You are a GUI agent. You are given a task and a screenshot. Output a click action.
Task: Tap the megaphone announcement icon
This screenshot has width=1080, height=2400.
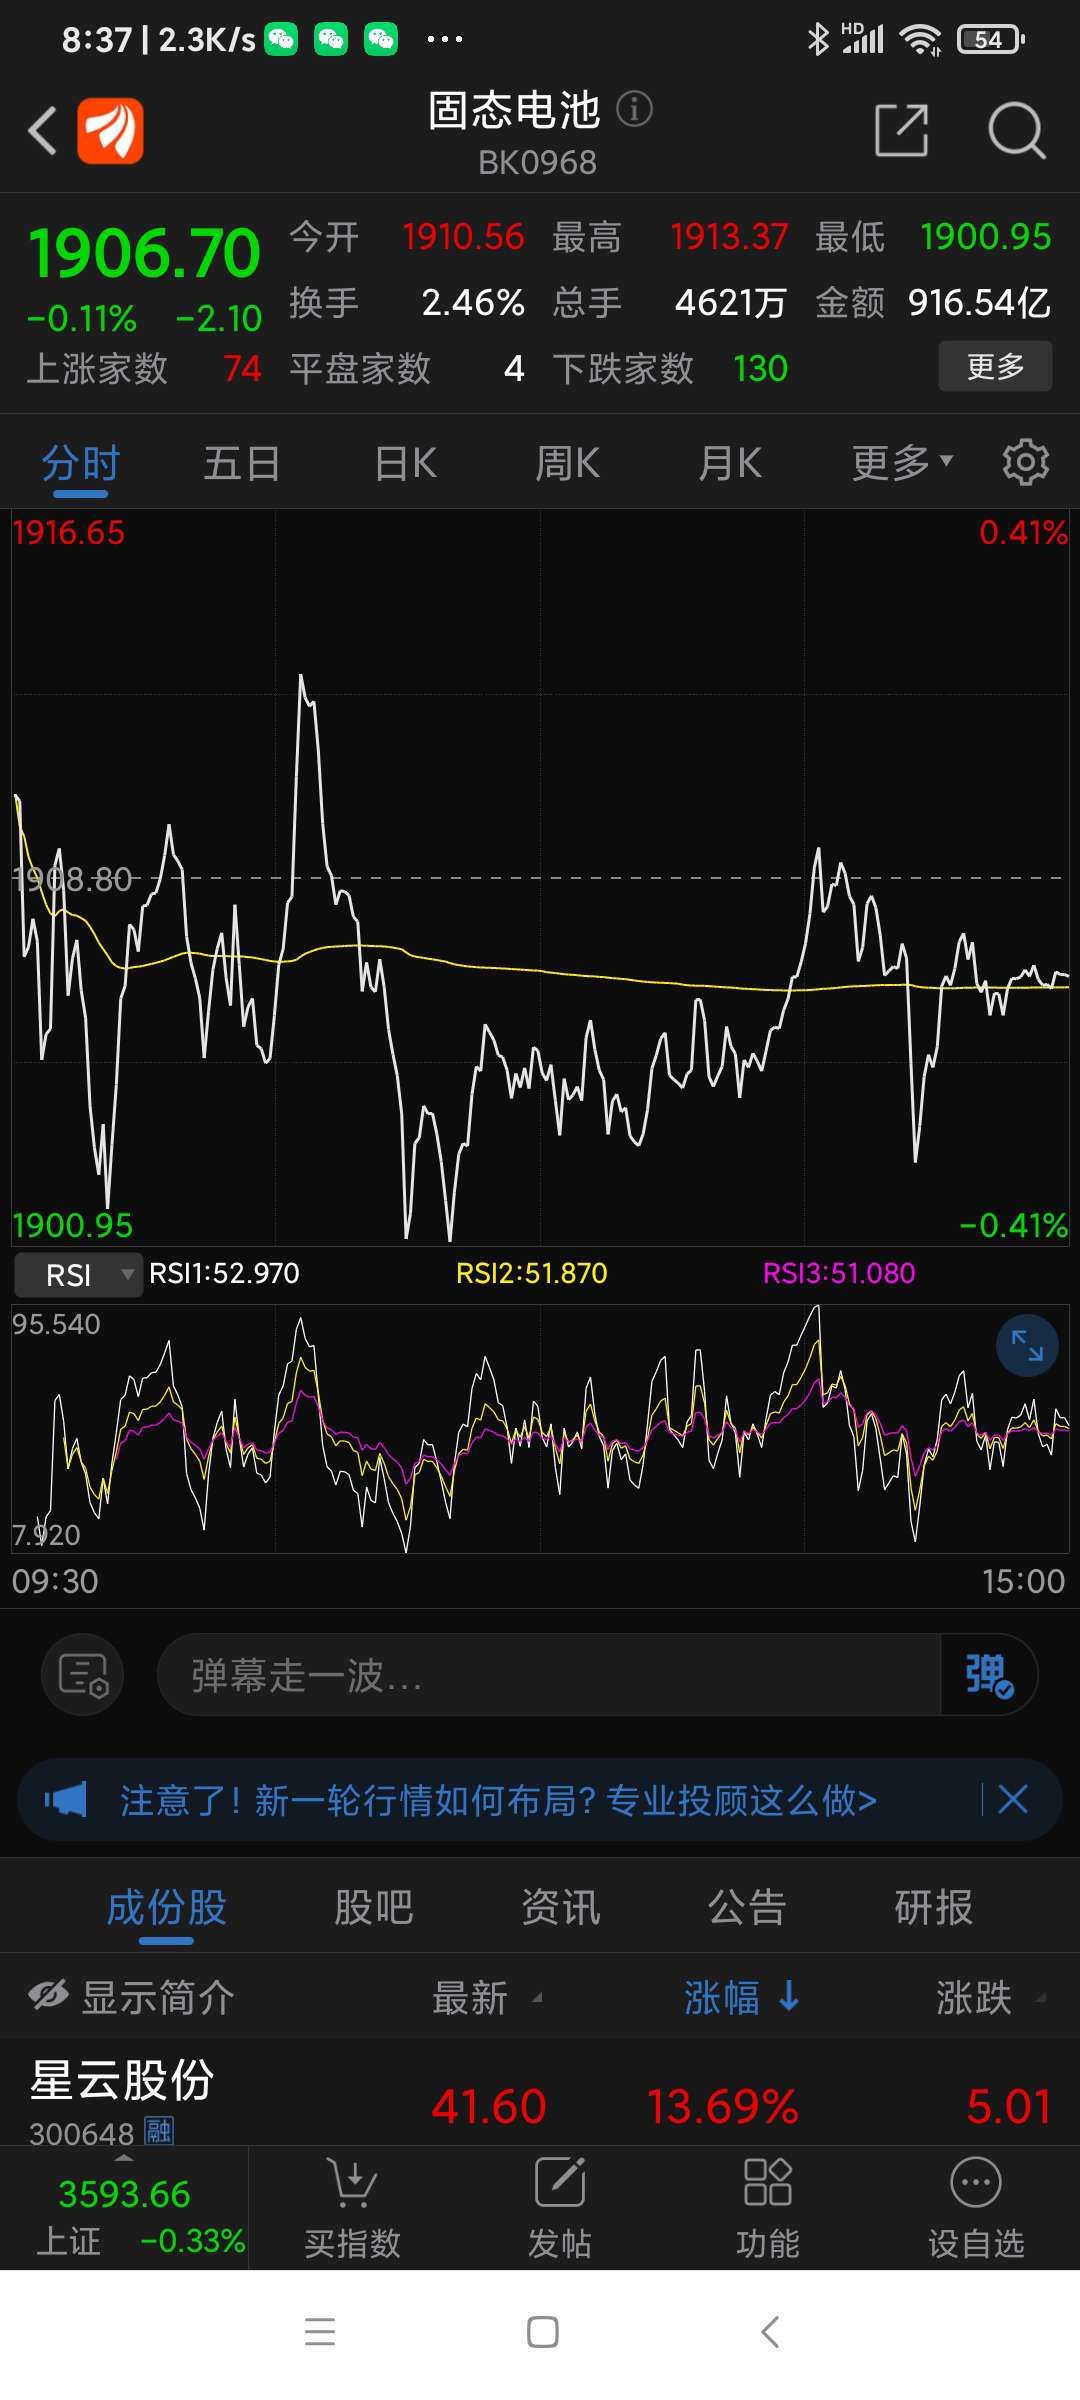click(x=66, y=1800)
